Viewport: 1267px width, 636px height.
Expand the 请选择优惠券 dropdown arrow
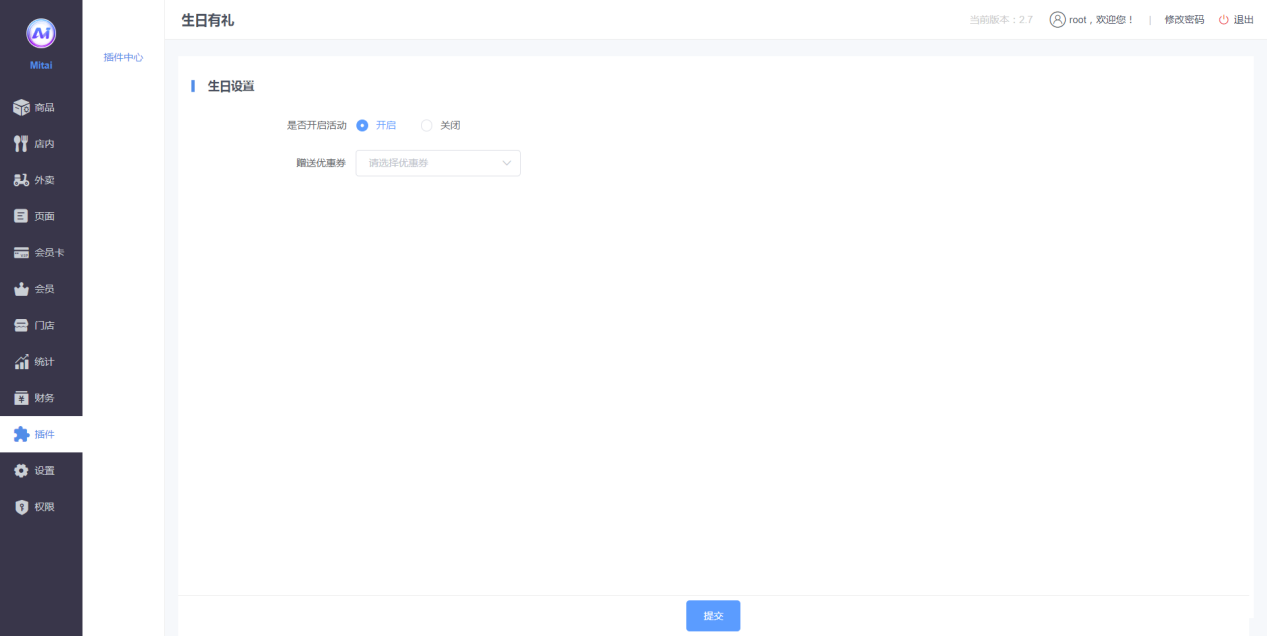[x=507, y=163]
